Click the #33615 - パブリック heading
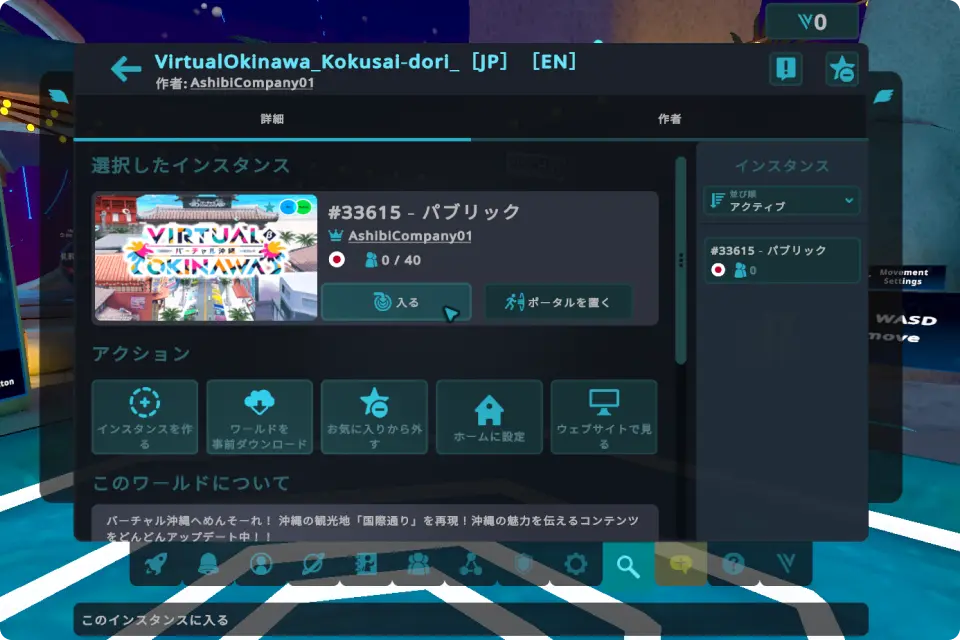 point(424,212)
